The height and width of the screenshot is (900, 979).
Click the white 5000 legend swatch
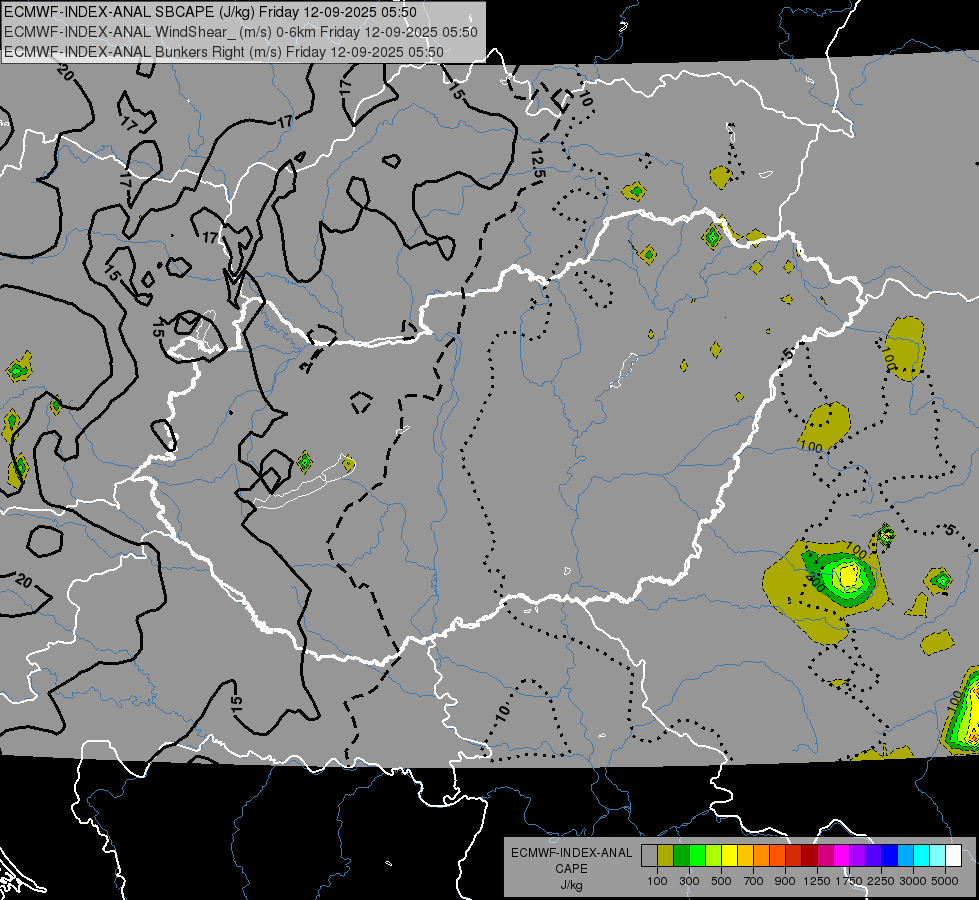953,855
